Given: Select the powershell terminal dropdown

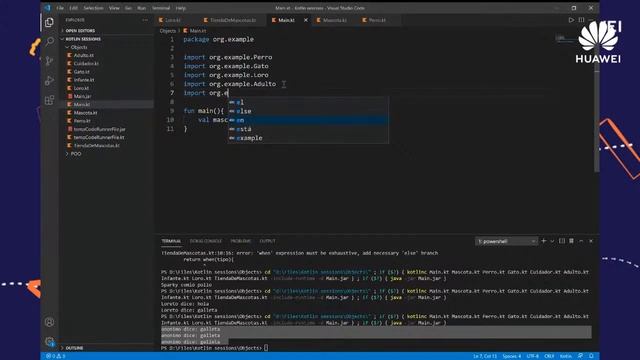Looking at the screenshot, I should [506, 241].
